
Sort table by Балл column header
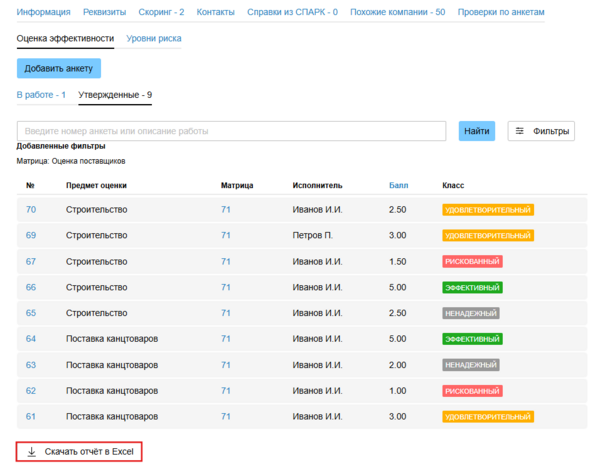398,185
